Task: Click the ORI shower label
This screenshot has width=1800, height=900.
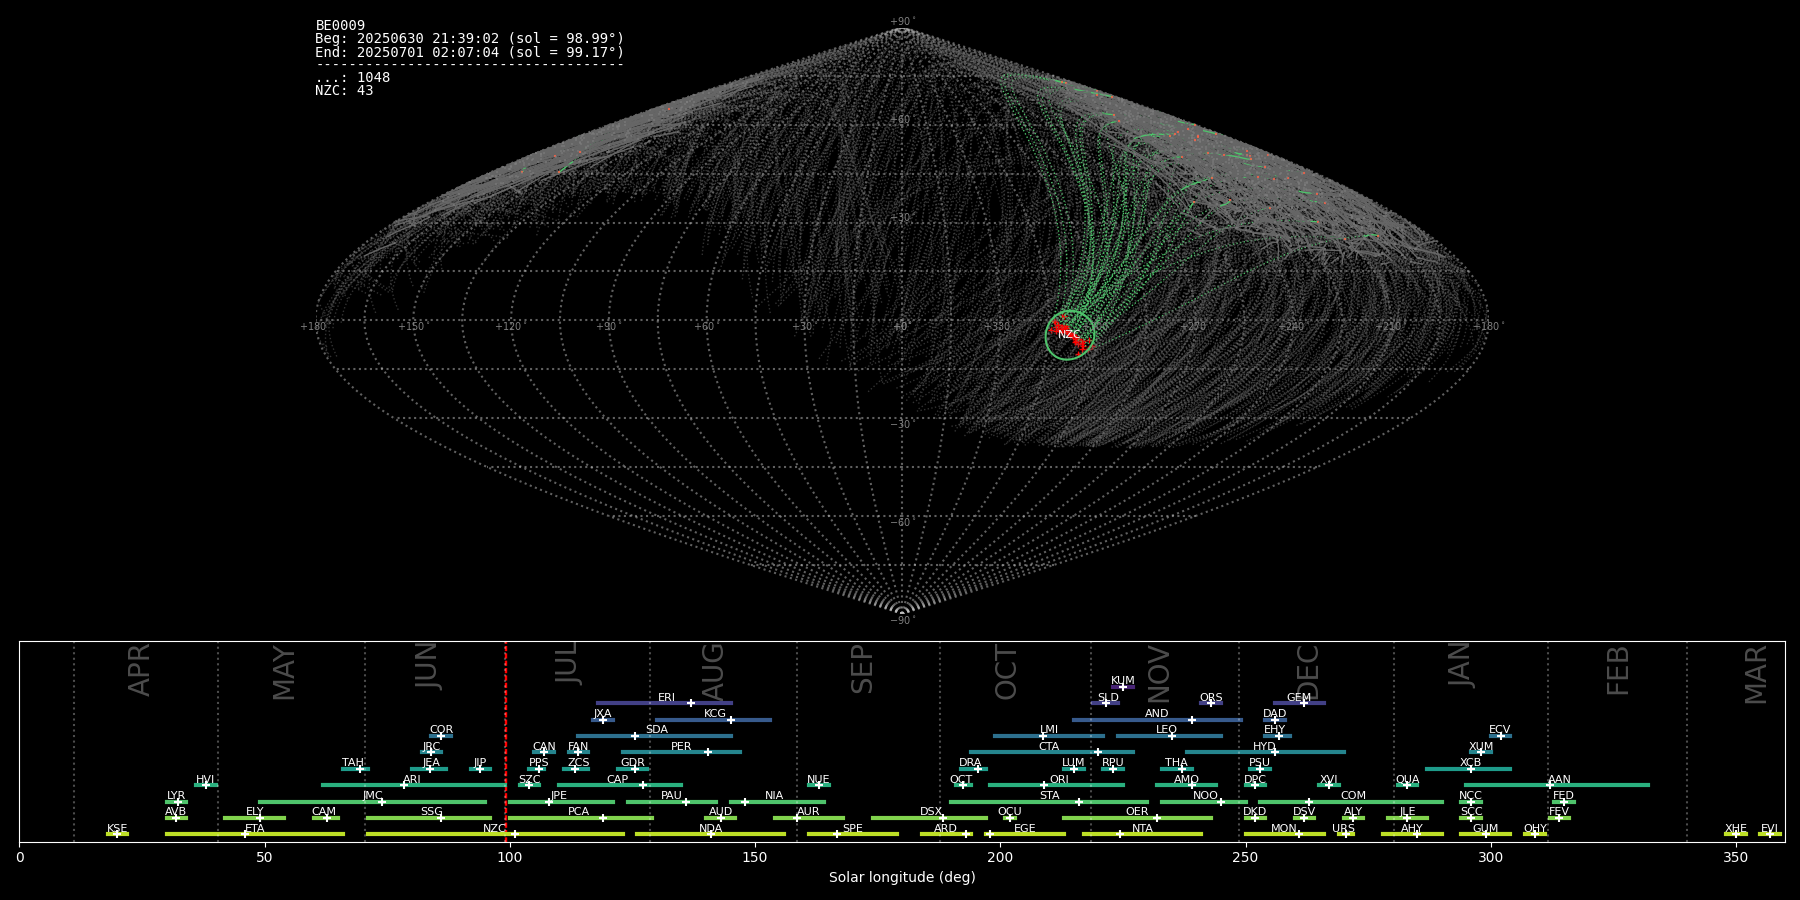Action: click(x=1059, y=780)
